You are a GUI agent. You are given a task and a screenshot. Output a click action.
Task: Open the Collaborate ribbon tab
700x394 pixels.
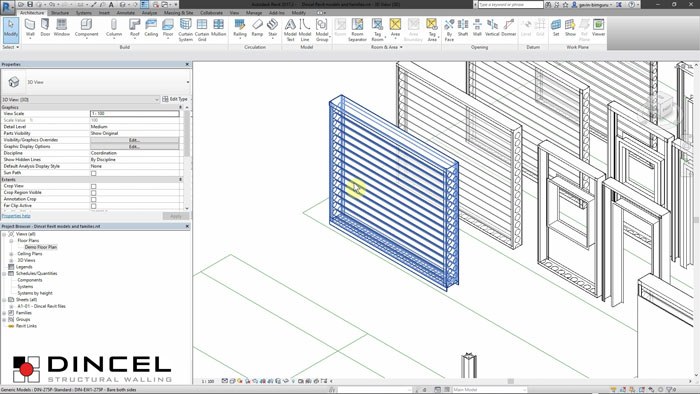point(211,13)
